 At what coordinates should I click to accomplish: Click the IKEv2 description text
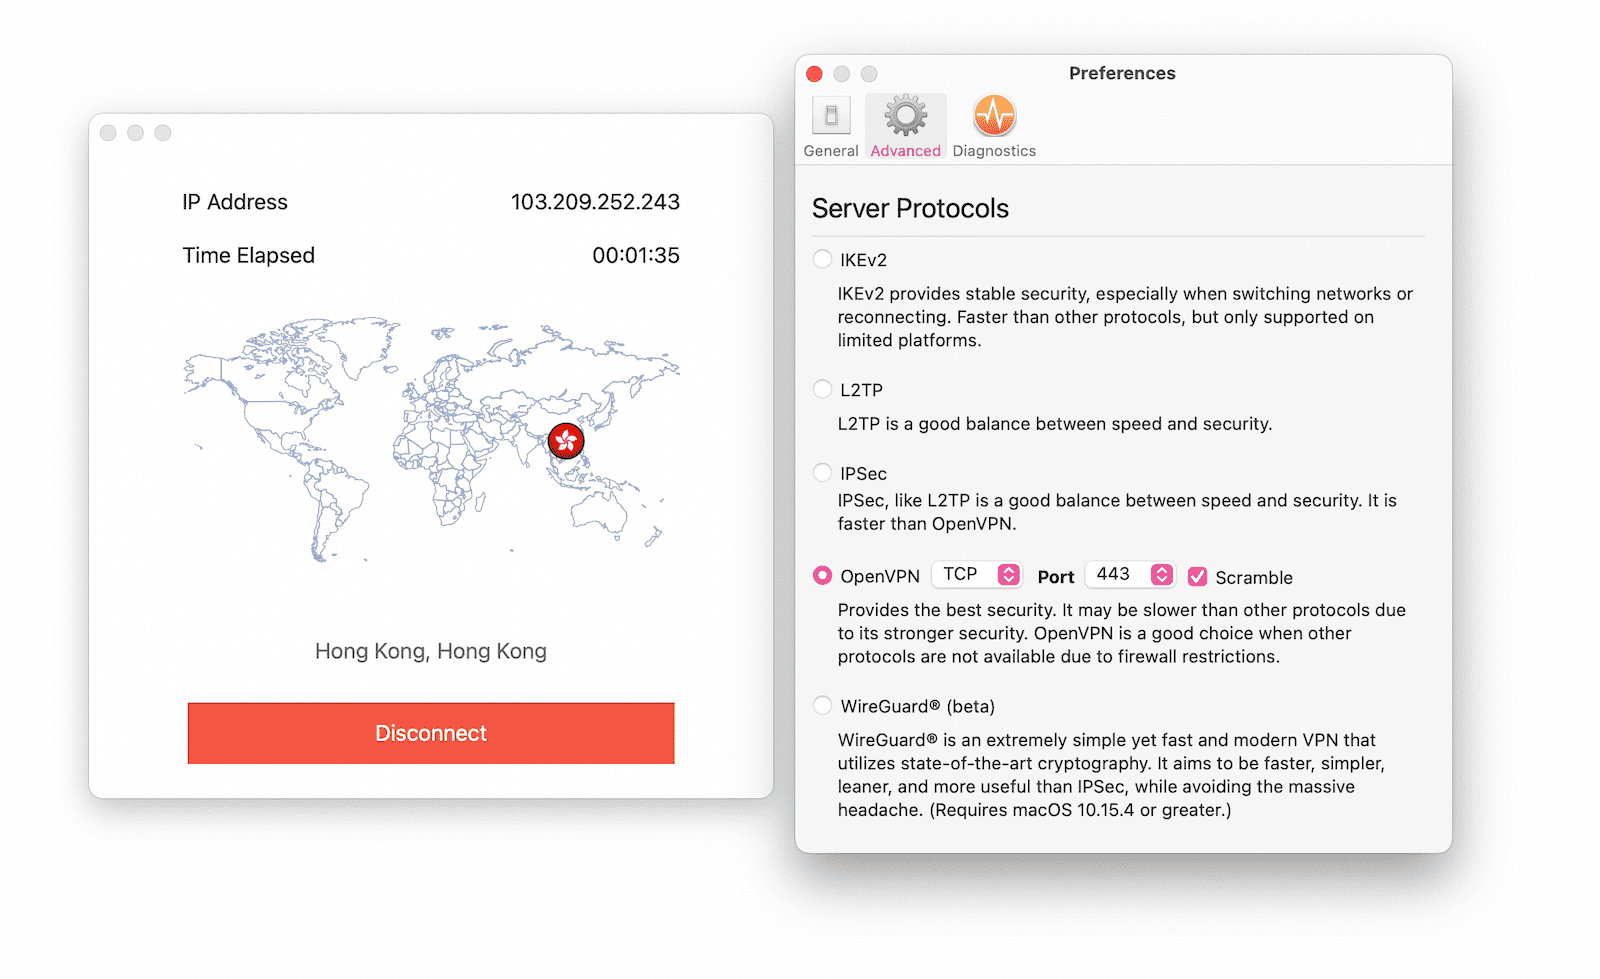point(1125,317)
